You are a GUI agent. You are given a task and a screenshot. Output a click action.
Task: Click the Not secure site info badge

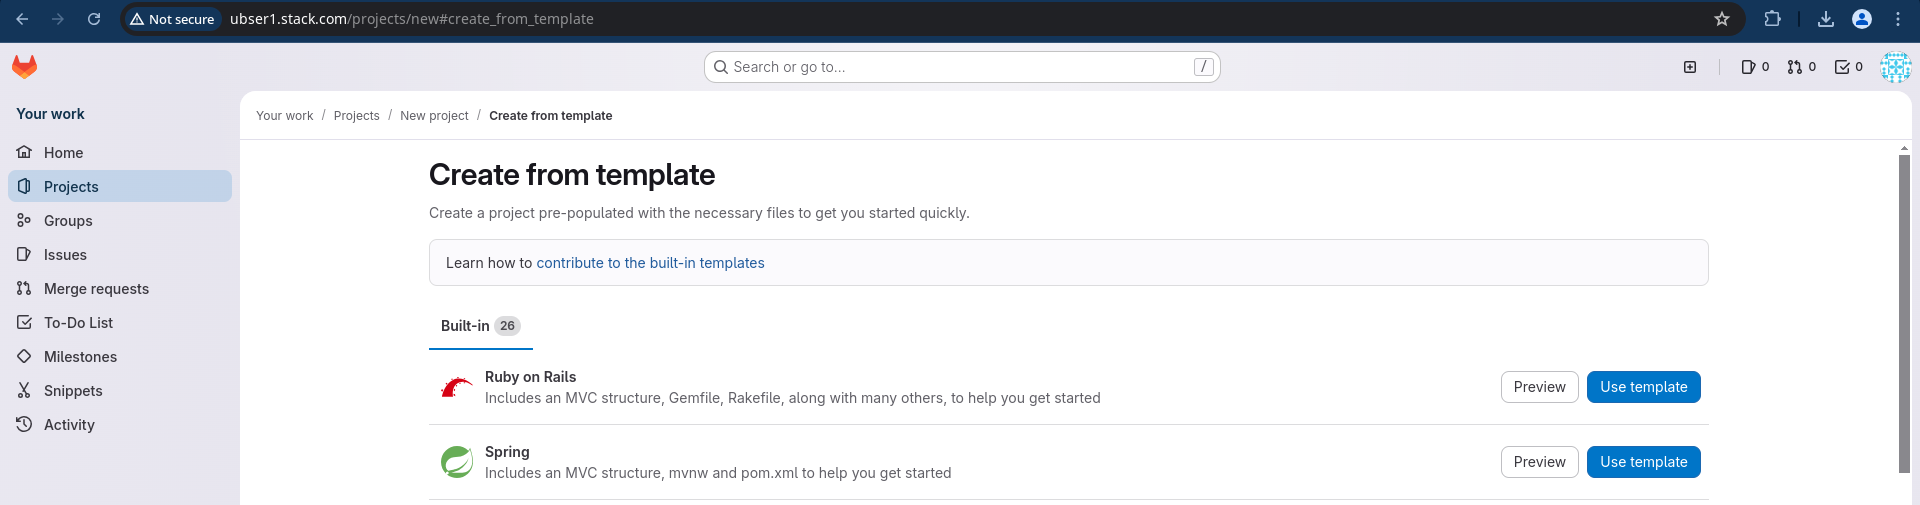coord(172,19)
